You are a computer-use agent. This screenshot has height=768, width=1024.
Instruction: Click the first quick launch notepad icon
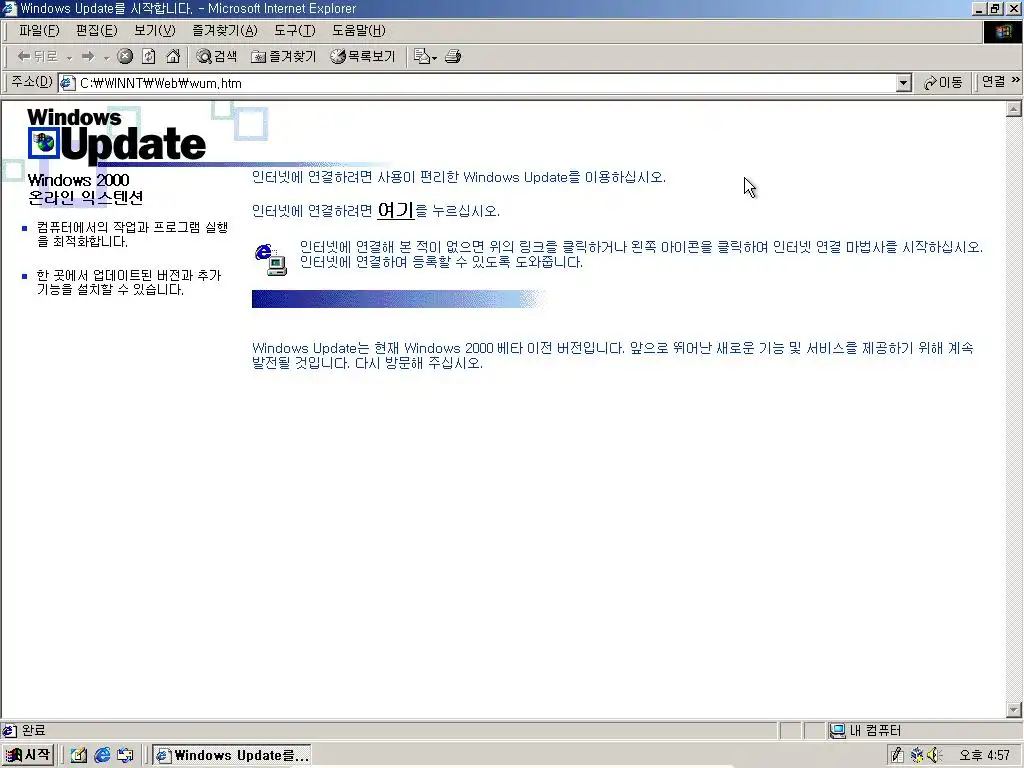click(79, 756)
